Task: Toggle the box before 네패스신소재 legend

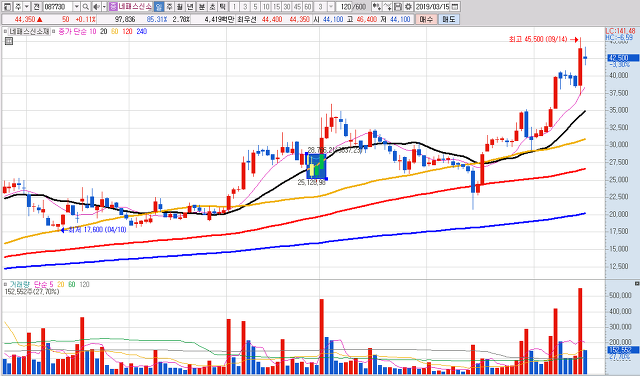Action: (x=5, y=31)
